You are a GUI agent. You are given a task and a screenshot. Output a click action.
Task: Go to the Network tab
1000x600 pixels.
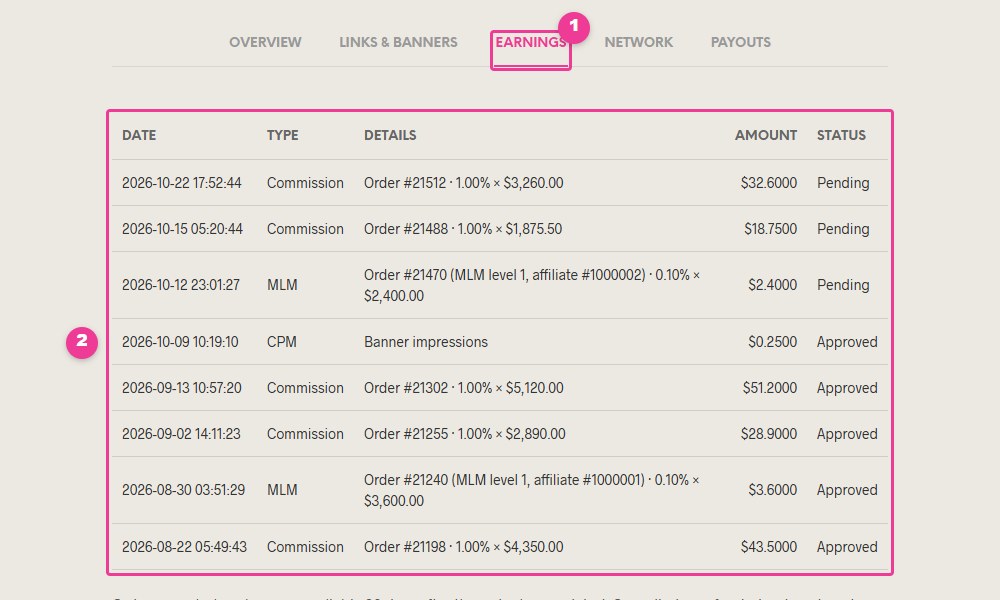point(638,42)
